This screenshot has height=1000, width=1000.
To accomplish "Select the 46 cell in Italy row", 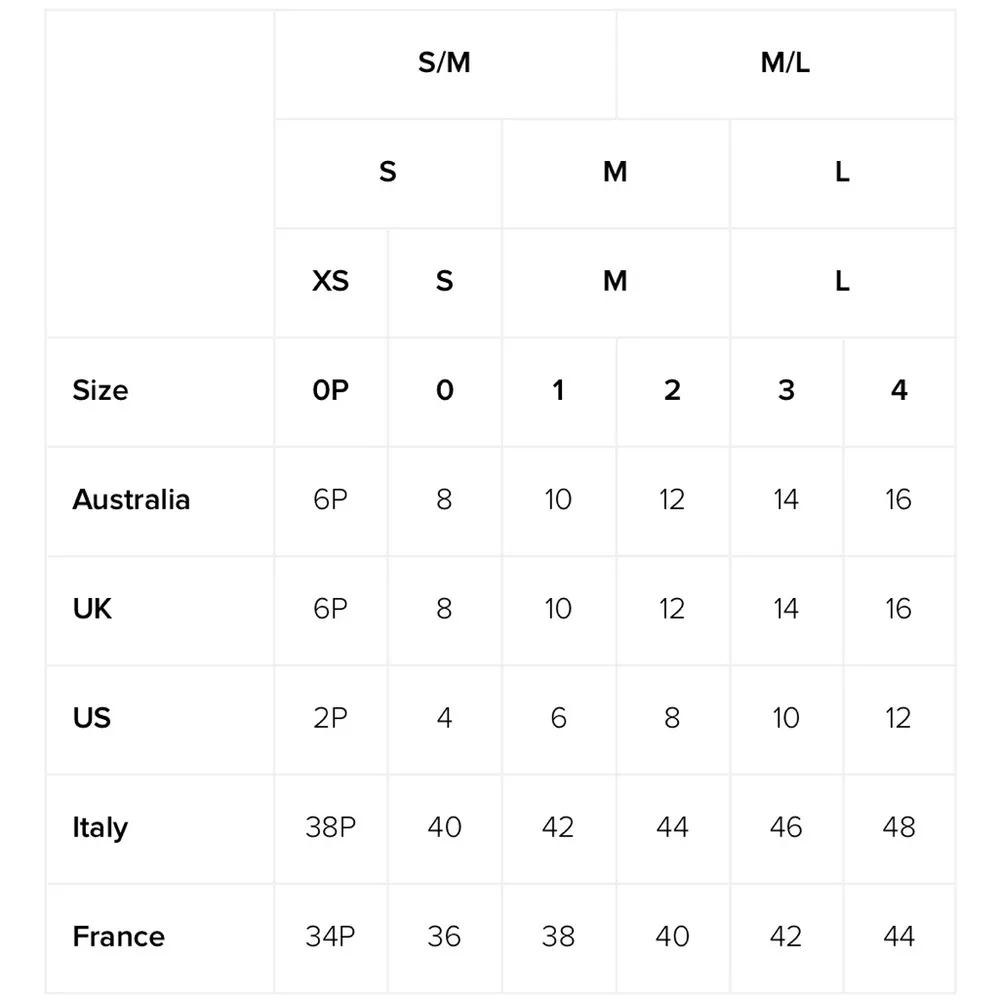I will point(786,827).
